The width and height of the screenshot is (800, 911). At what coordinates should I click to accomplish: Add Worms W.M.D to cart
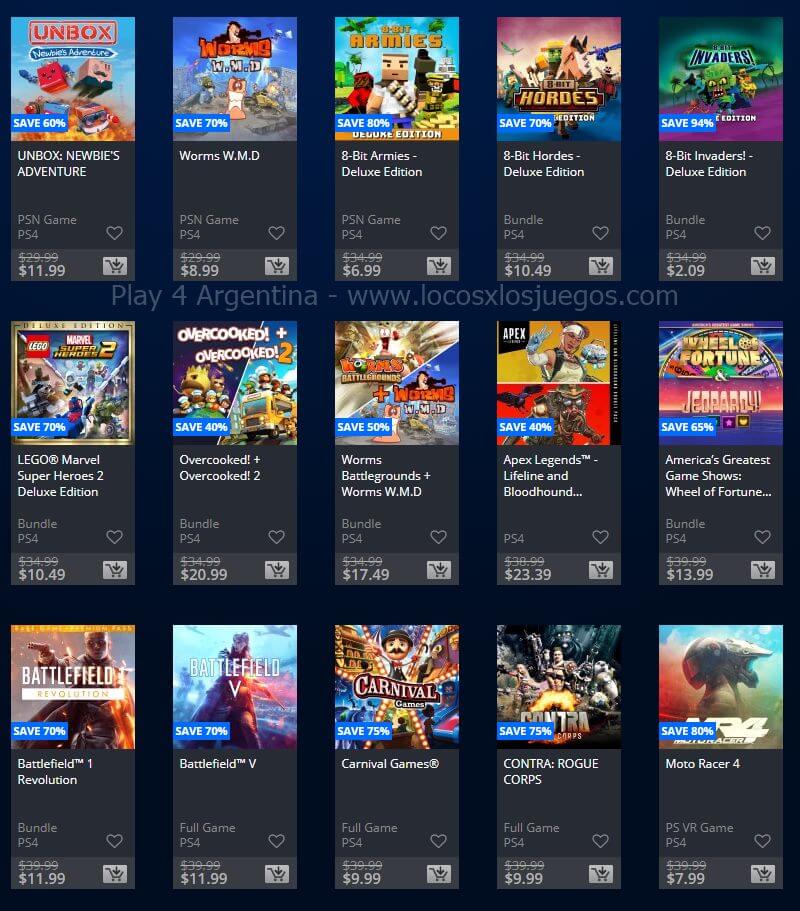coord(277,266)
